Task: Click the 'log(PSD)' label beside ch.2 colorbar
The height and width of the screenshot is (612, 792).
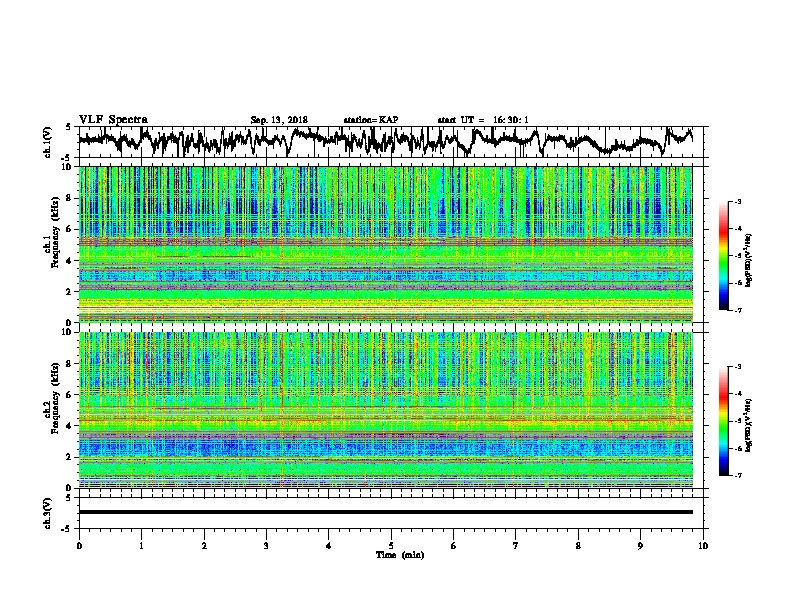Action: click(x=750, y=425)
